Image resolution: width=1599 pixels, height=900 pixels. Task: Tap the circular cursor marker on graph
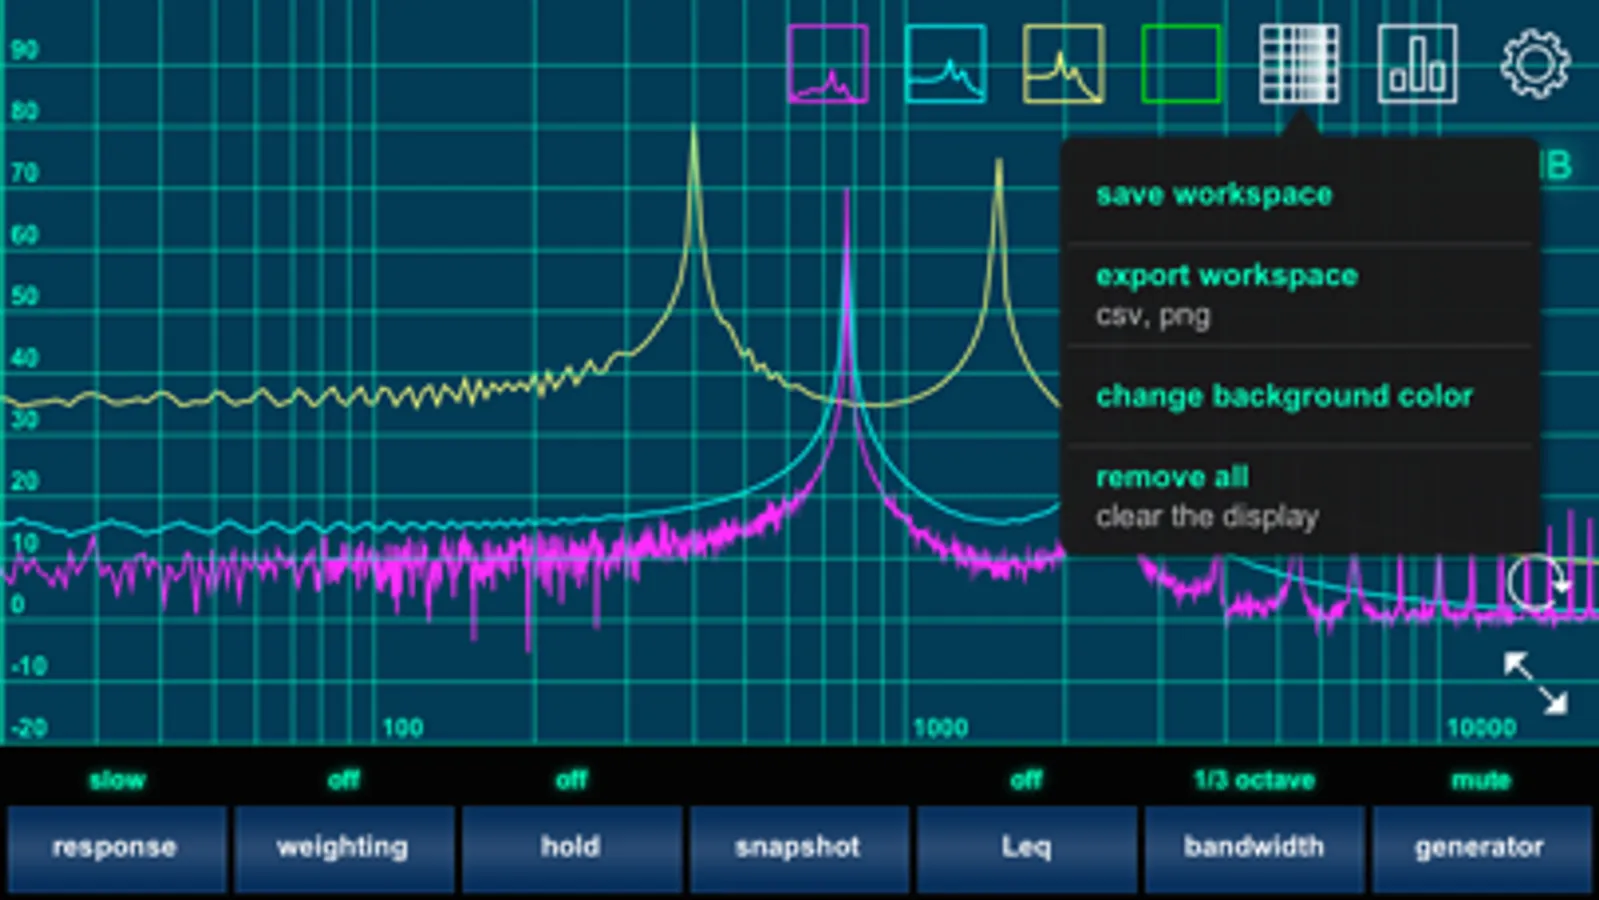coord(1536,582)
